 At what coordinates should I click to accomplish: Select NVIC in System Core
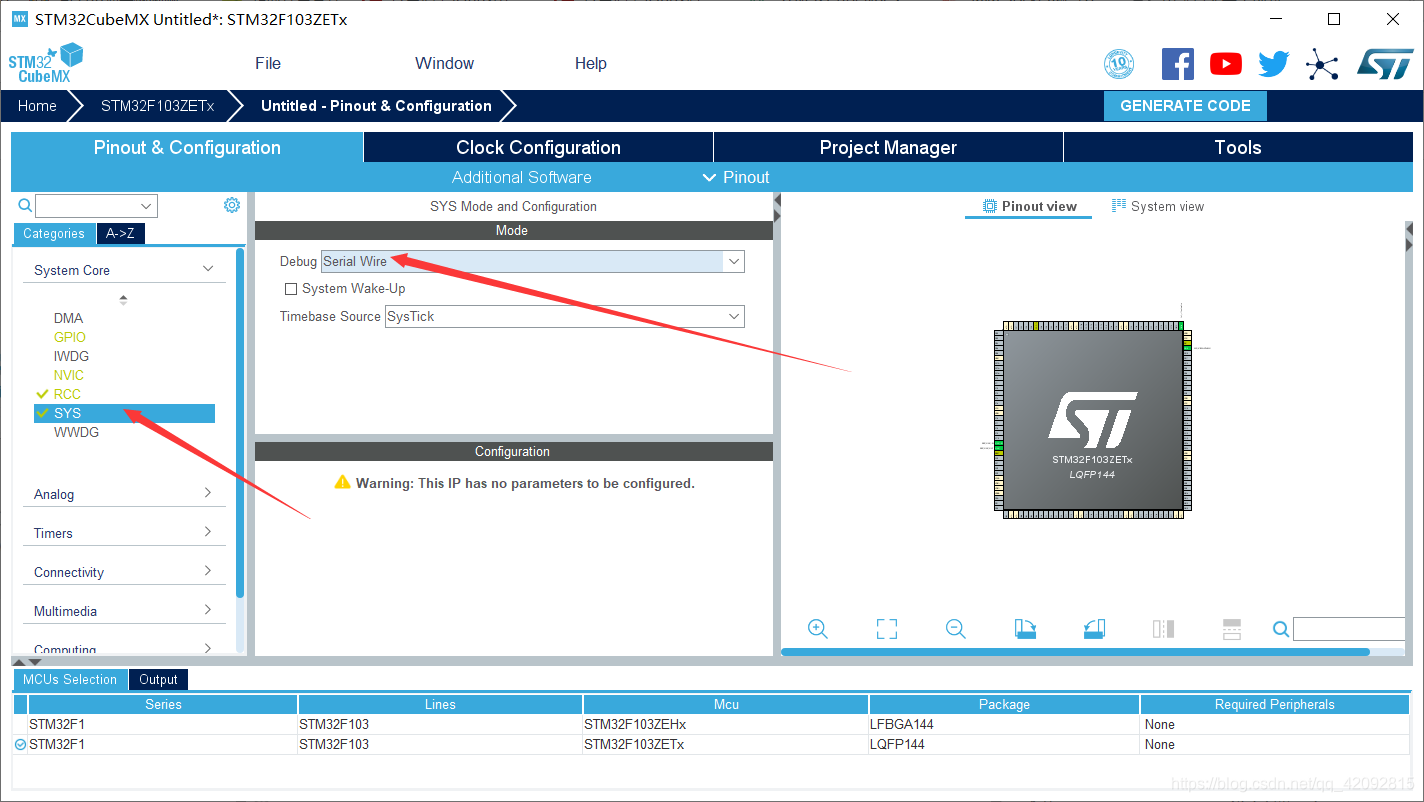point(69,375)
